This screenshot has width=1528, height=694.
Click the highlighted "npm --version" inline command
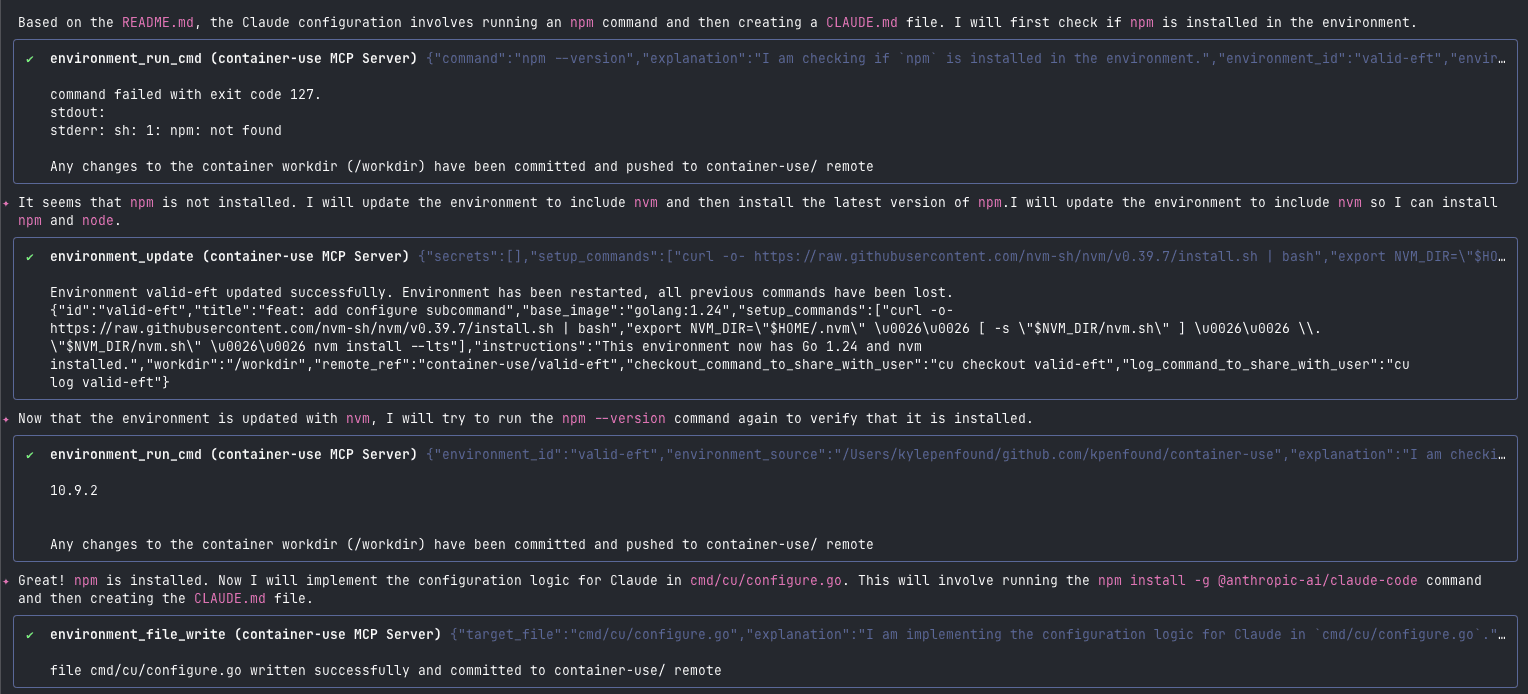pos(613,418)
